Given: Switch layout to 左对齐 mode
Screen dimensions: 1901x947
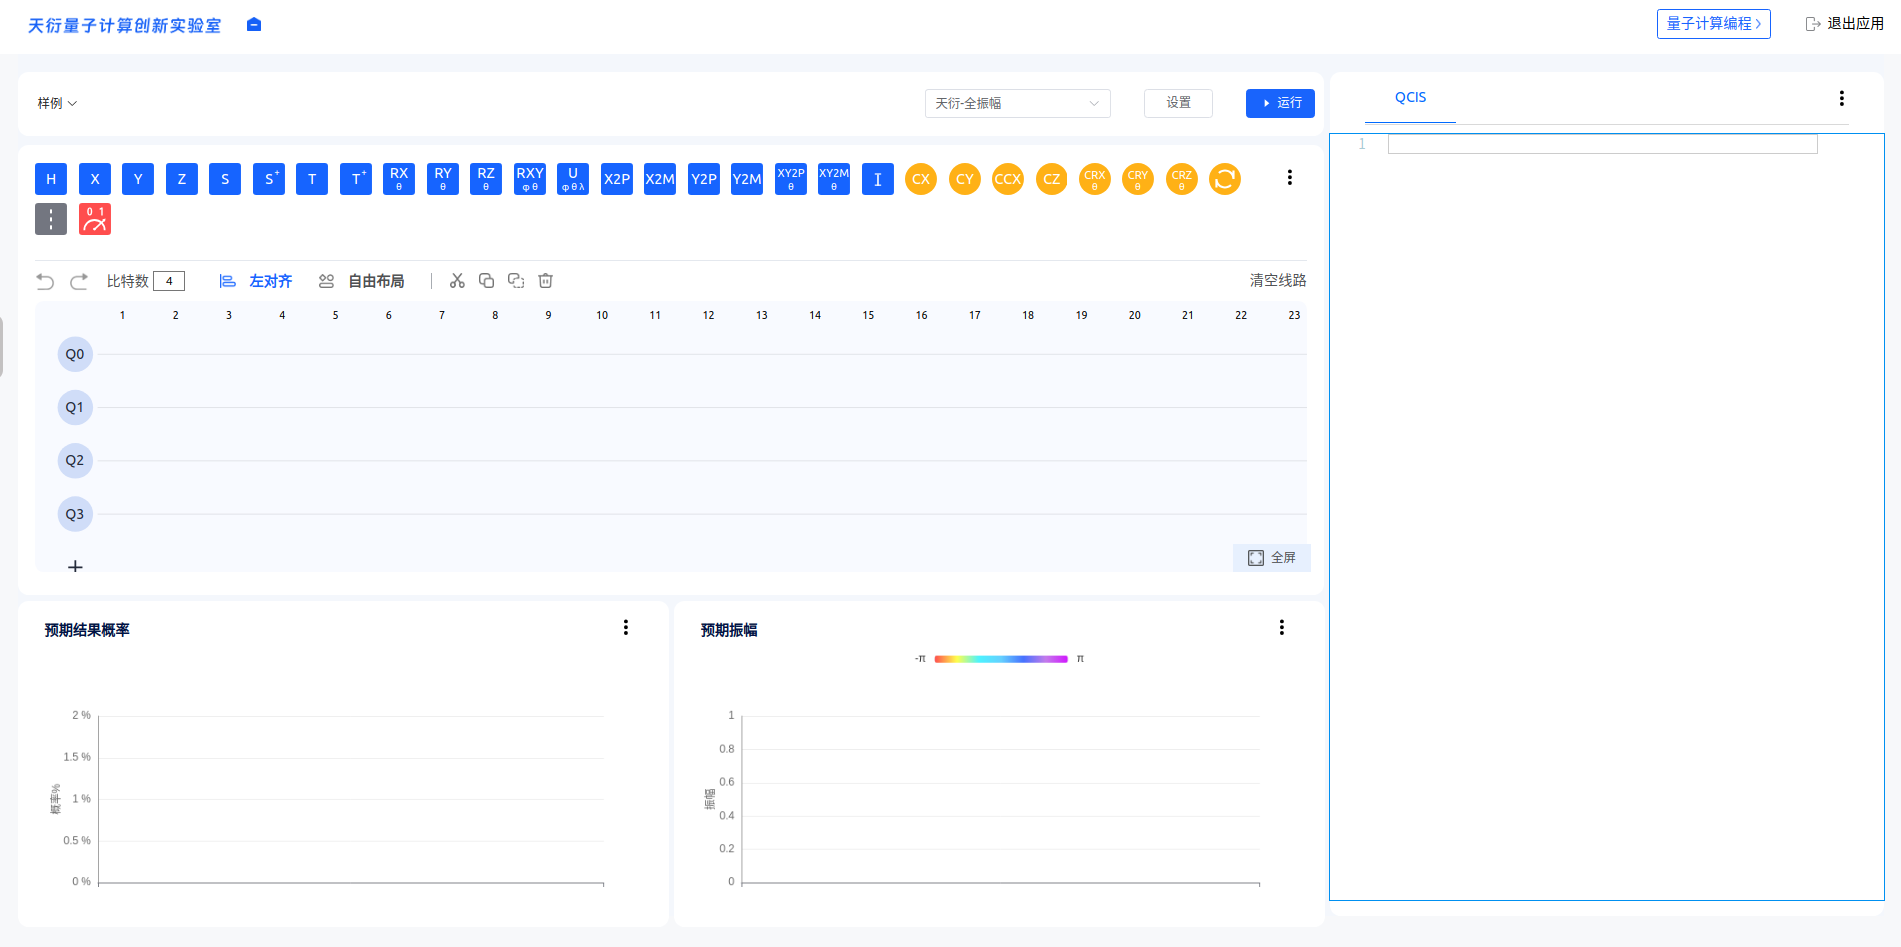Looking at the screenshot, I should [256, 281].
